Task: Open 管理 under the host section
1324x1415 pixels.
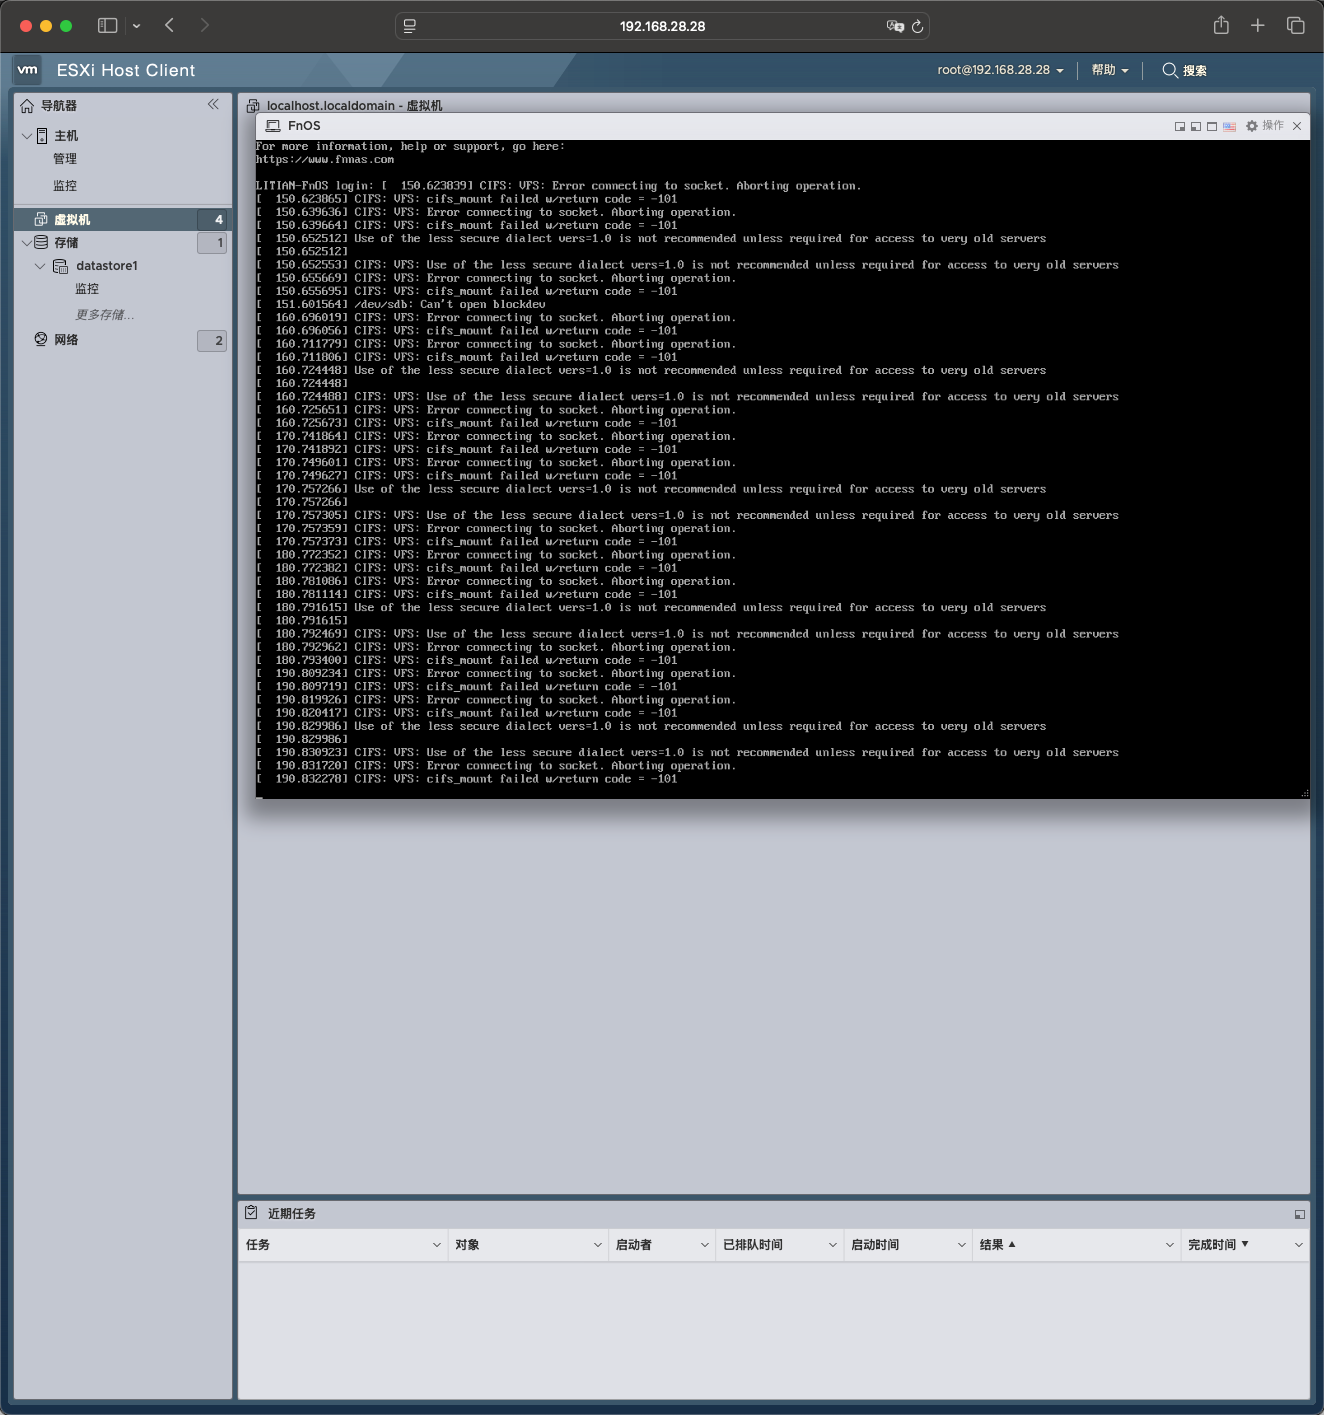Action: point(65,159)
